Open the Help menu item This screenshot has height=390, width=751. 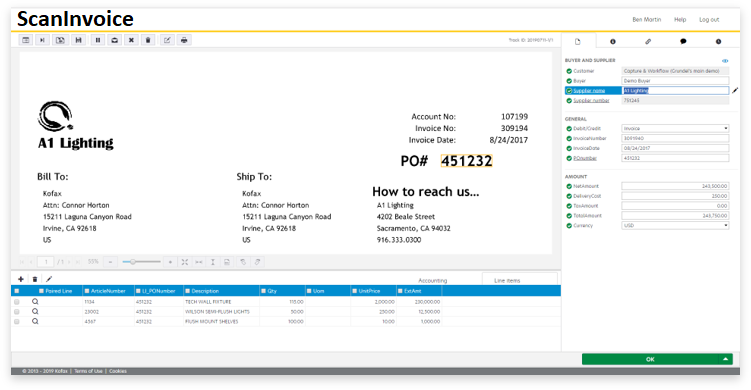point(680,20)
